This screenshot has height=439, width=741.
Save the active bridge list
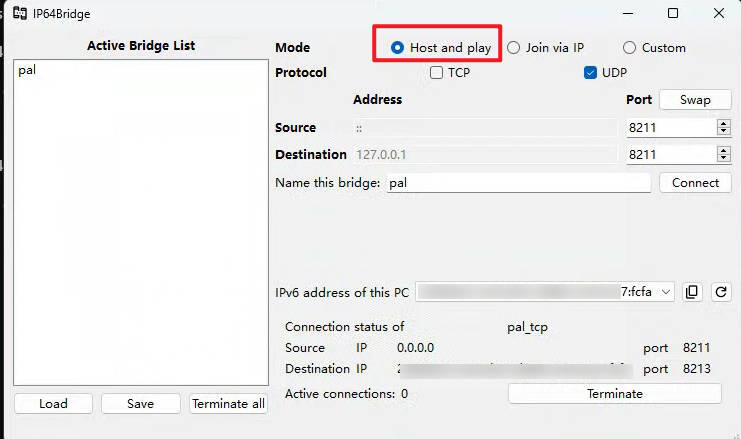tap(140, 404)
